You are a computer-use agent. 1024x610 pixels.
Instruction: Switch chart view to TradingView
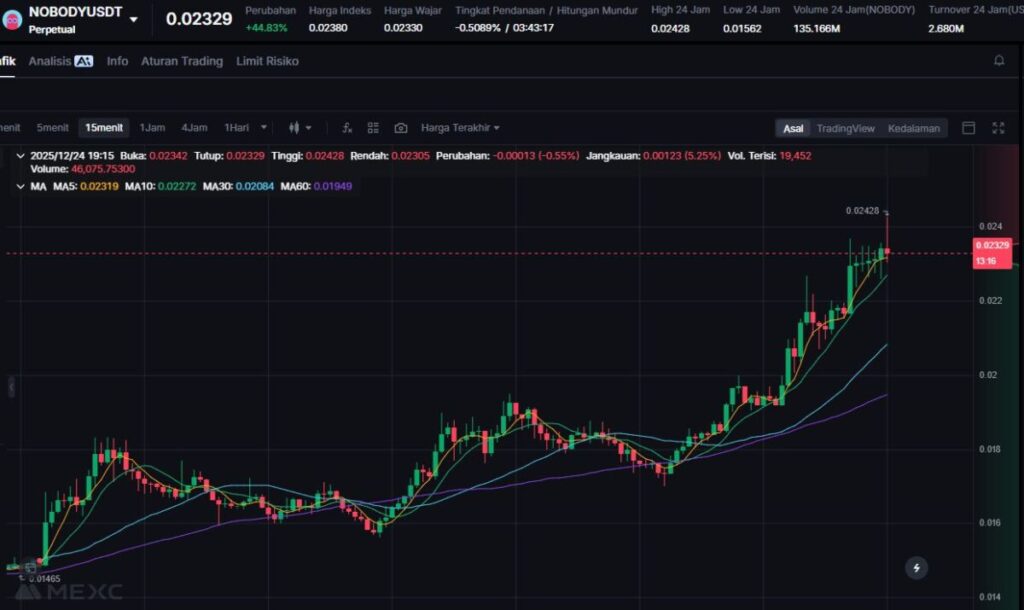pyautogui.click(x=845, y=128)
